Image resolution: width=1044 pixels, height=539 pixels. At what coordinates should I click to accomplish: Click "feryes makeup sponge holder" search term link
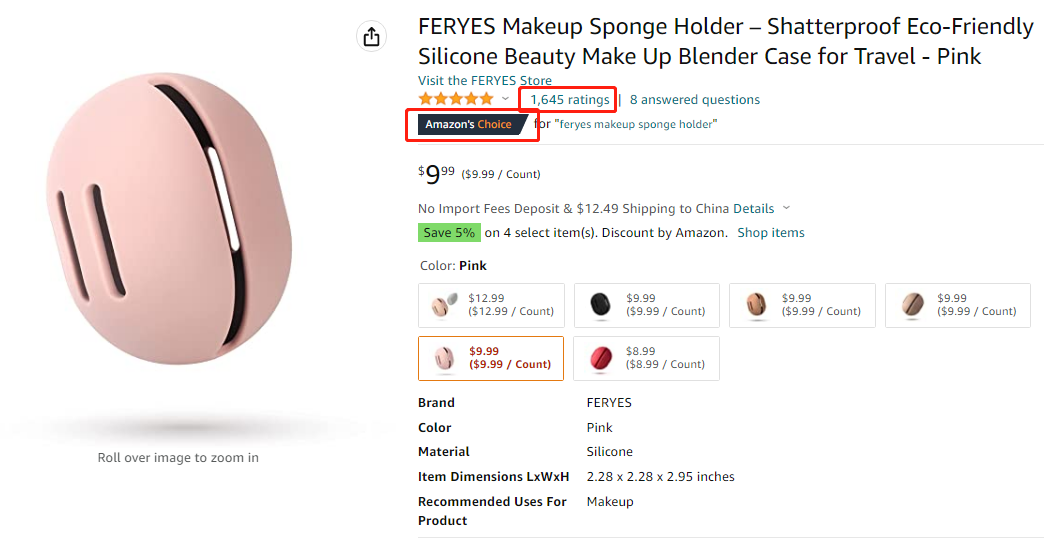coord(636,124)
